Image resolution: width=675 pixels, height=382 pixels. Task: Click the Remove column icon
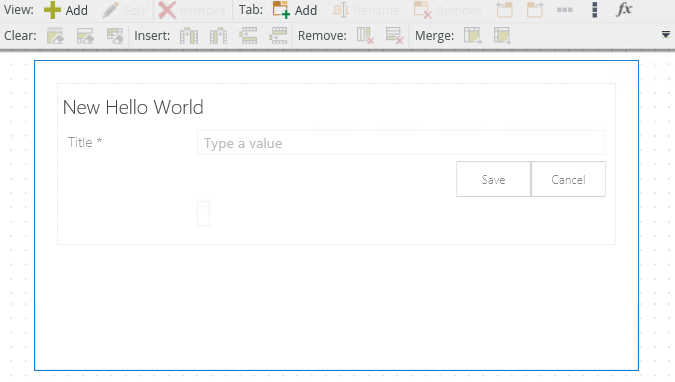(x=365, y=36)
